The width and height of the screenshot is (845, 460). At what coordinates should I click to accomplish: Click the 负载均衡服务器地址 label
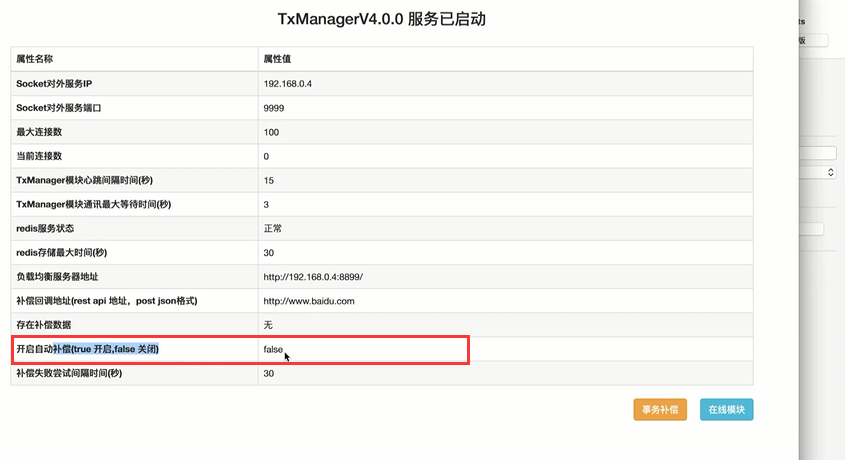tap(57, 277)
